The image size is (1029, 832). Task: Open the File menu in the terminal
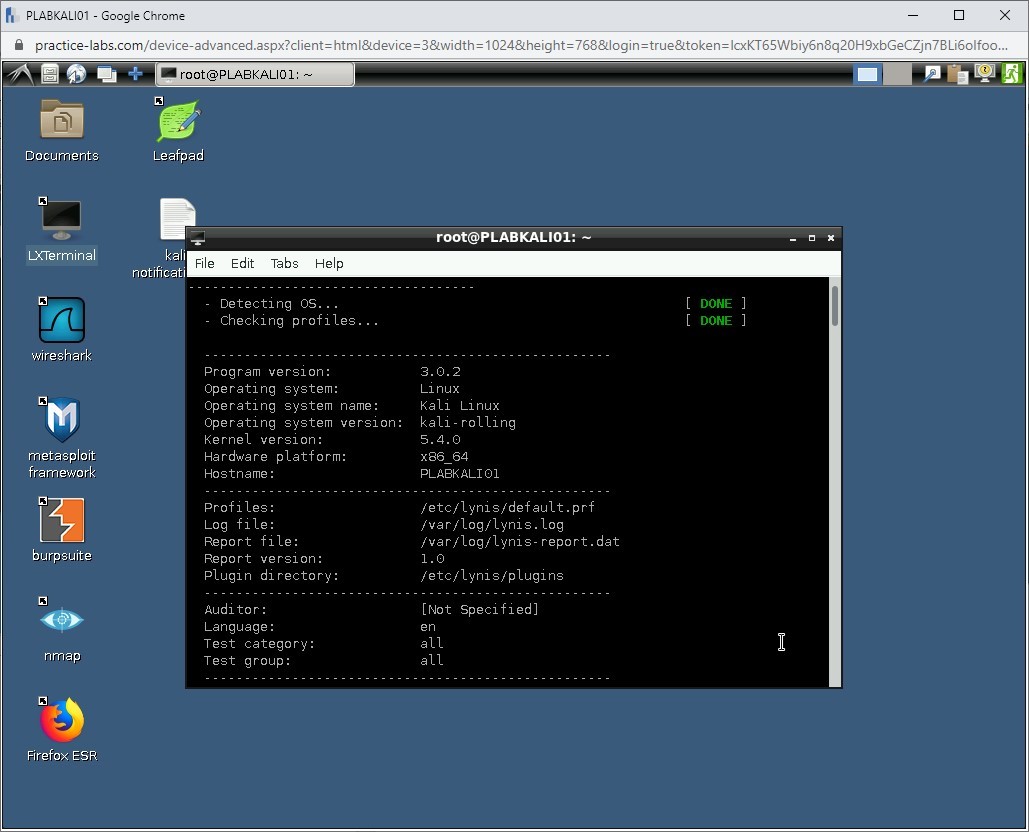204,263
